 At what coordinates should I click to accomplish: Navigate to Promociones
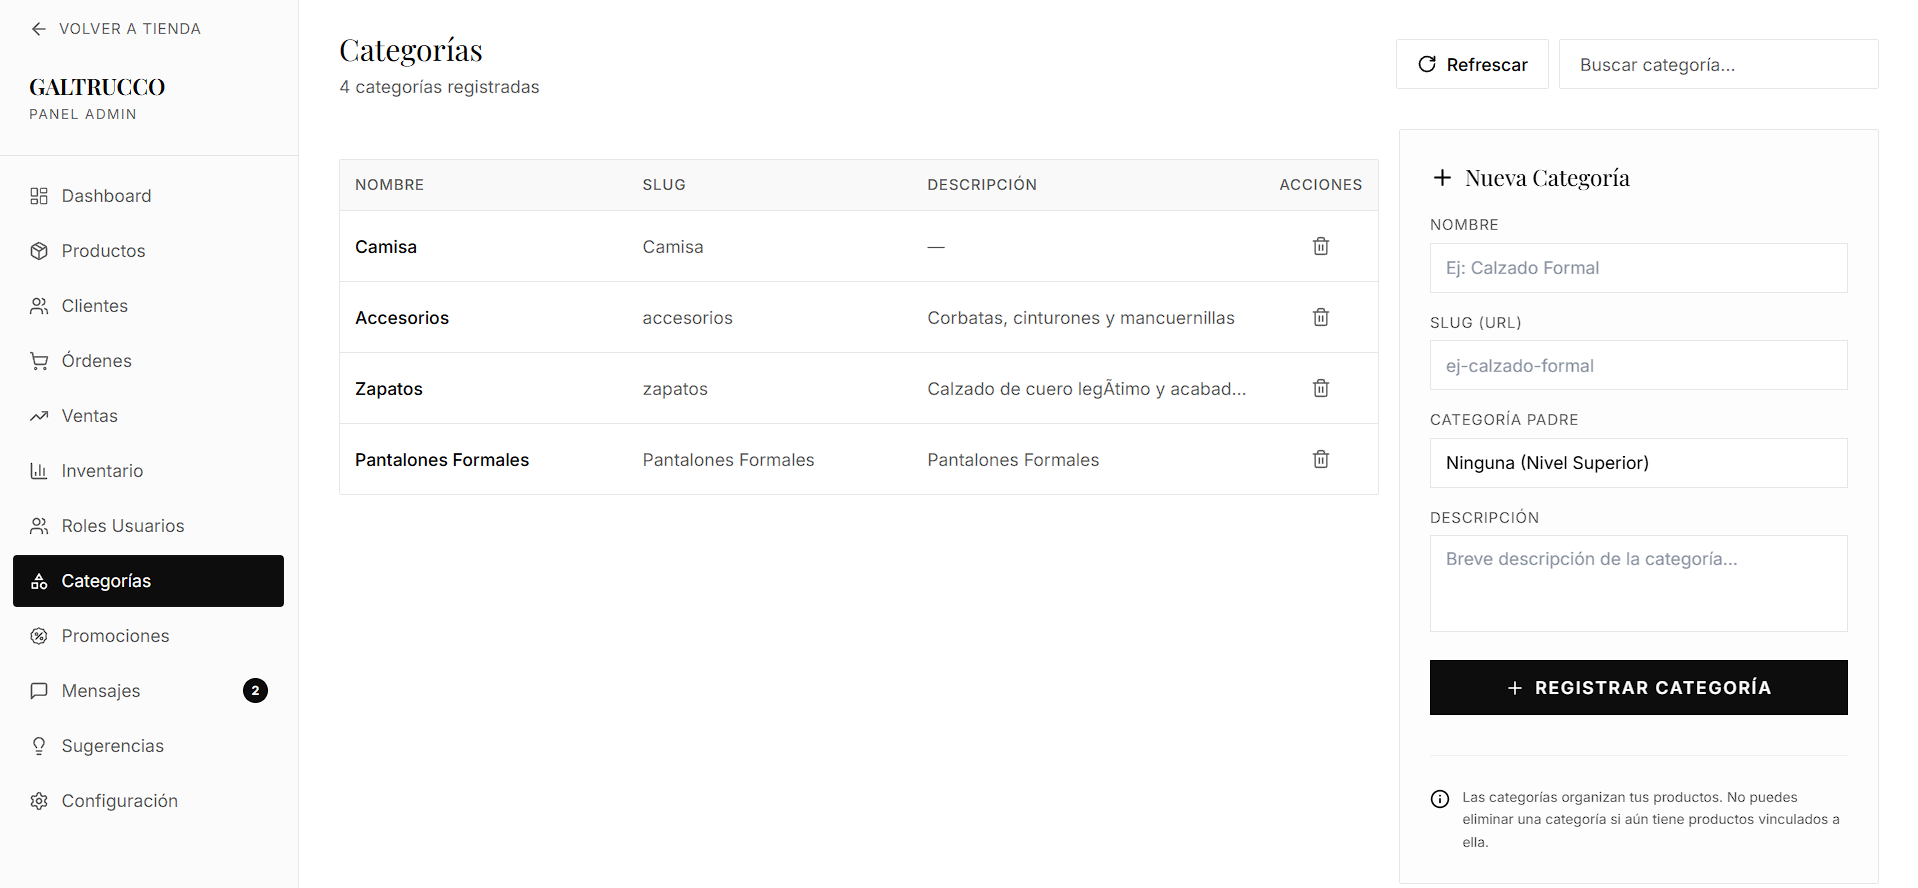coord(115,636)
